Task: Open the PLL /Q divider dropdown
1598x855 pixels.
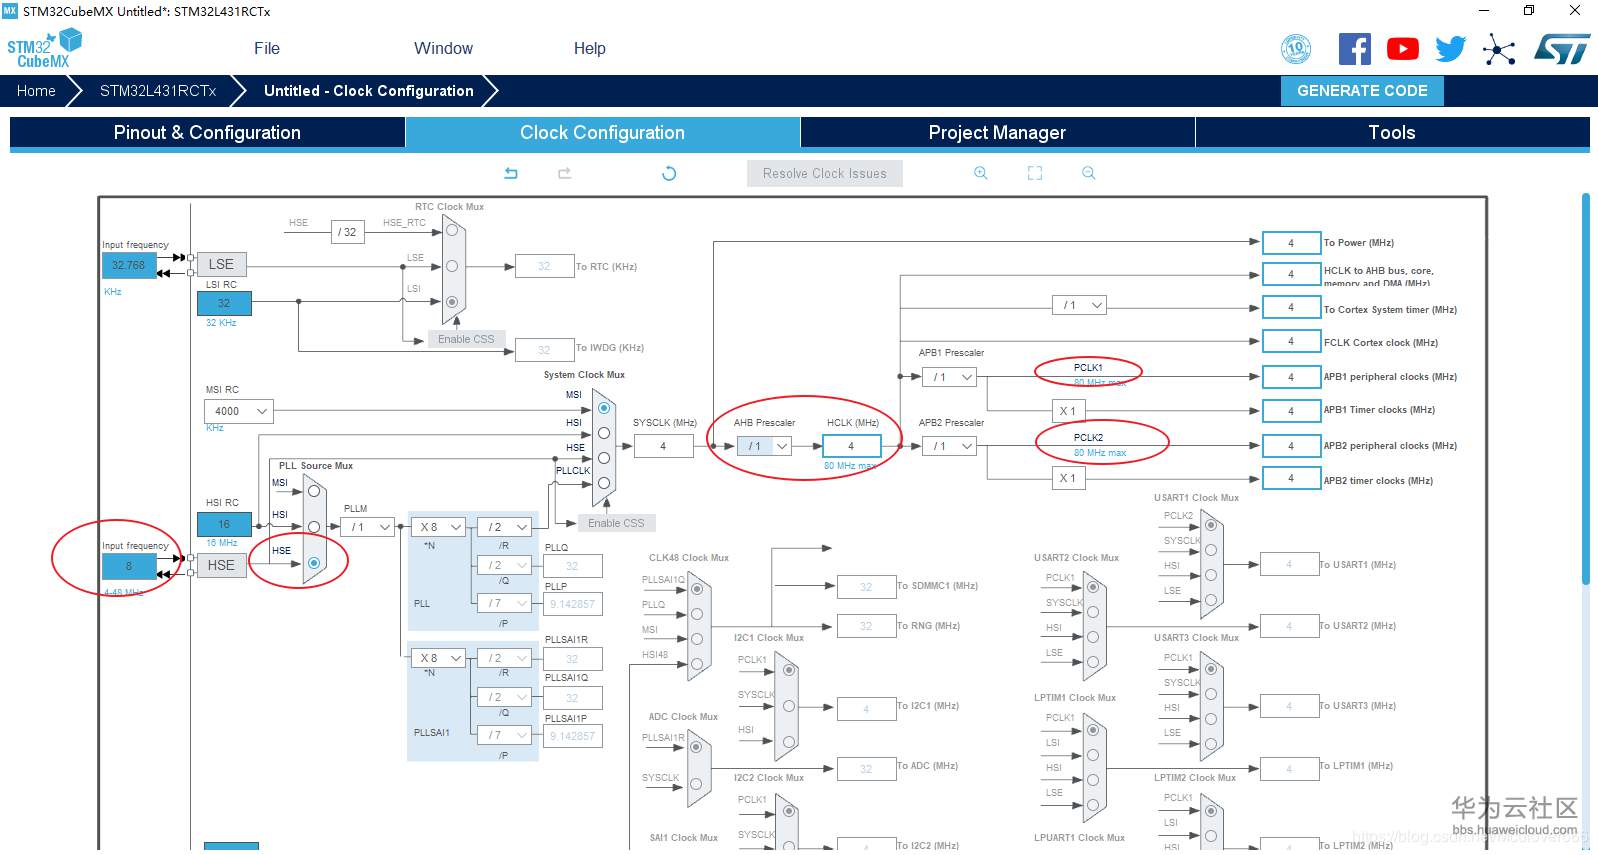Action: pos(505,565)
